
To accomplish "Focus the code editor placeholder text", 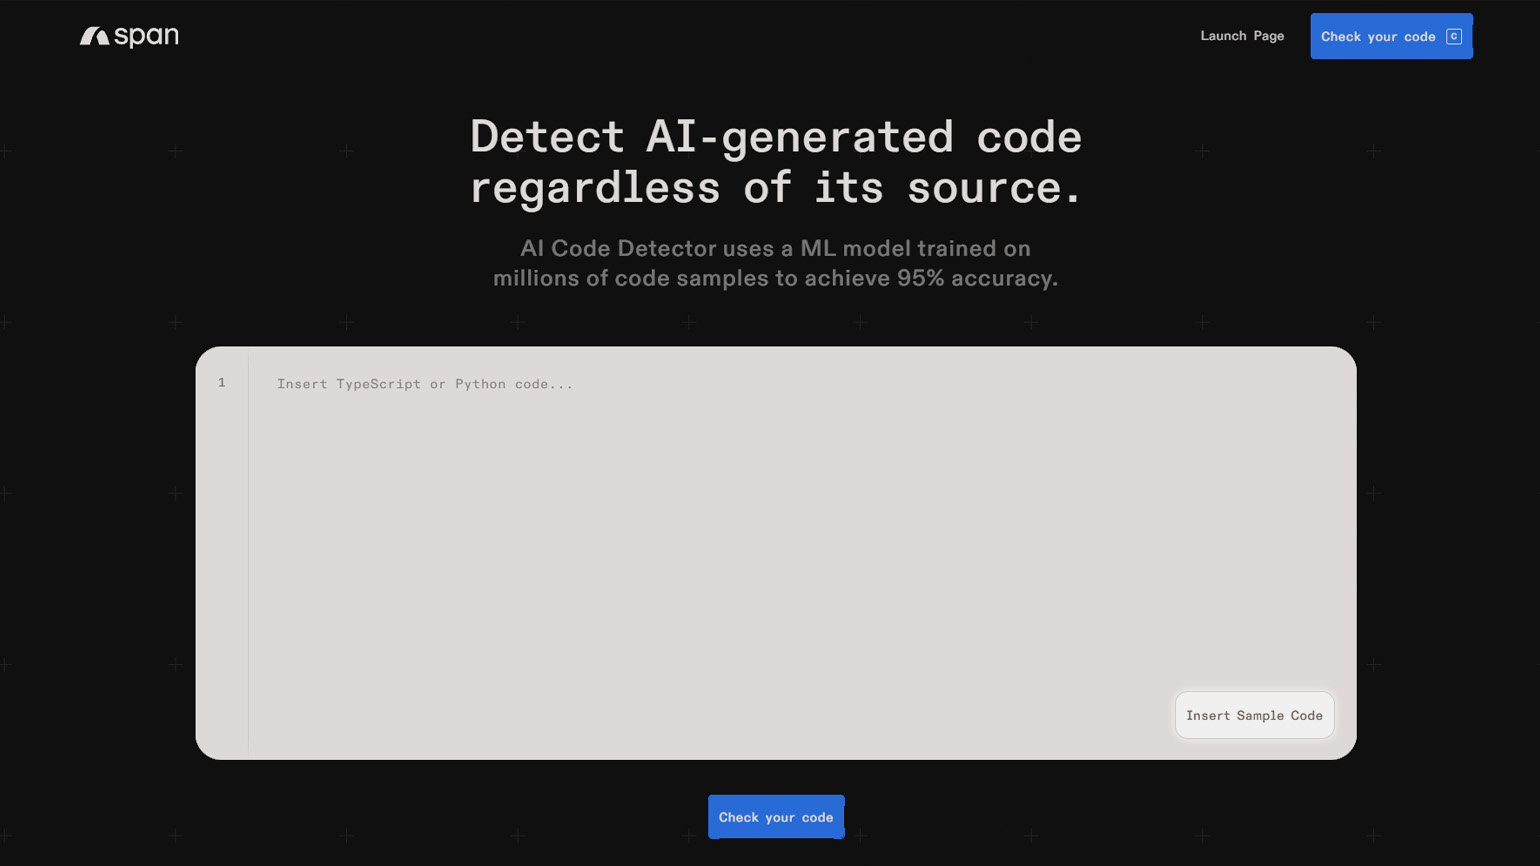I will [x=424, y=384].
